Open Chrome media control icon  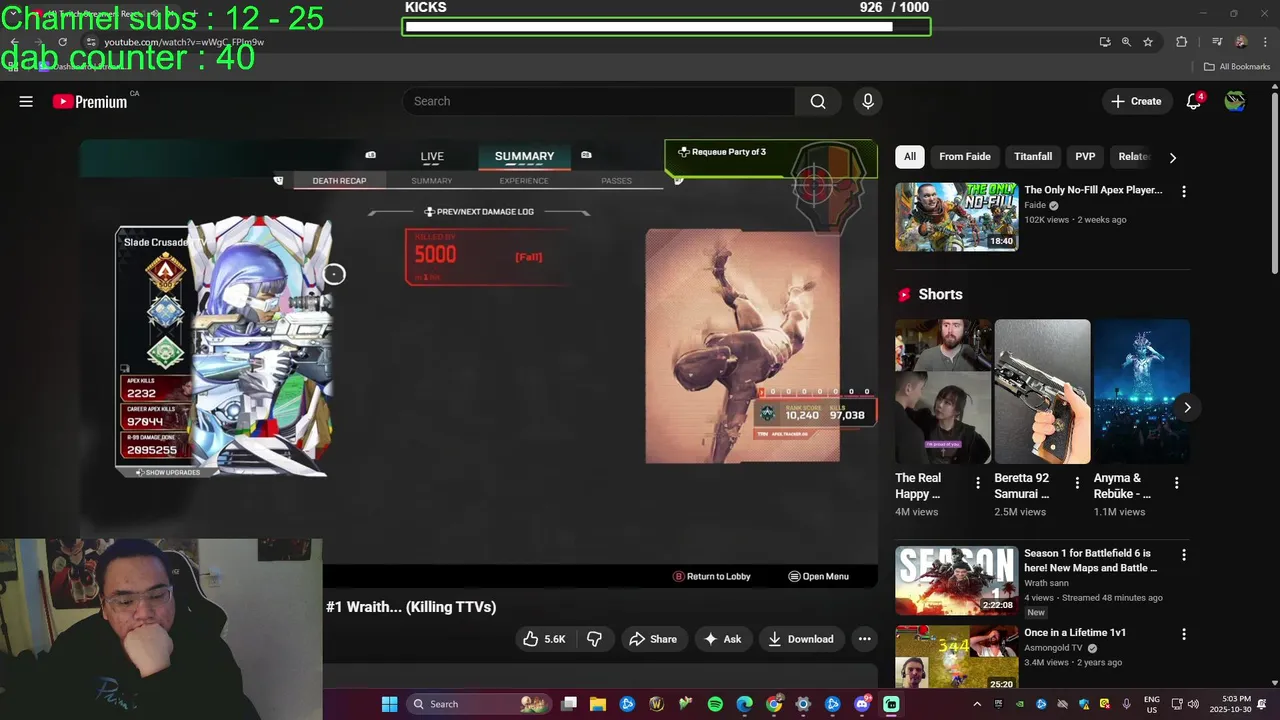[x=1217, y=42]
